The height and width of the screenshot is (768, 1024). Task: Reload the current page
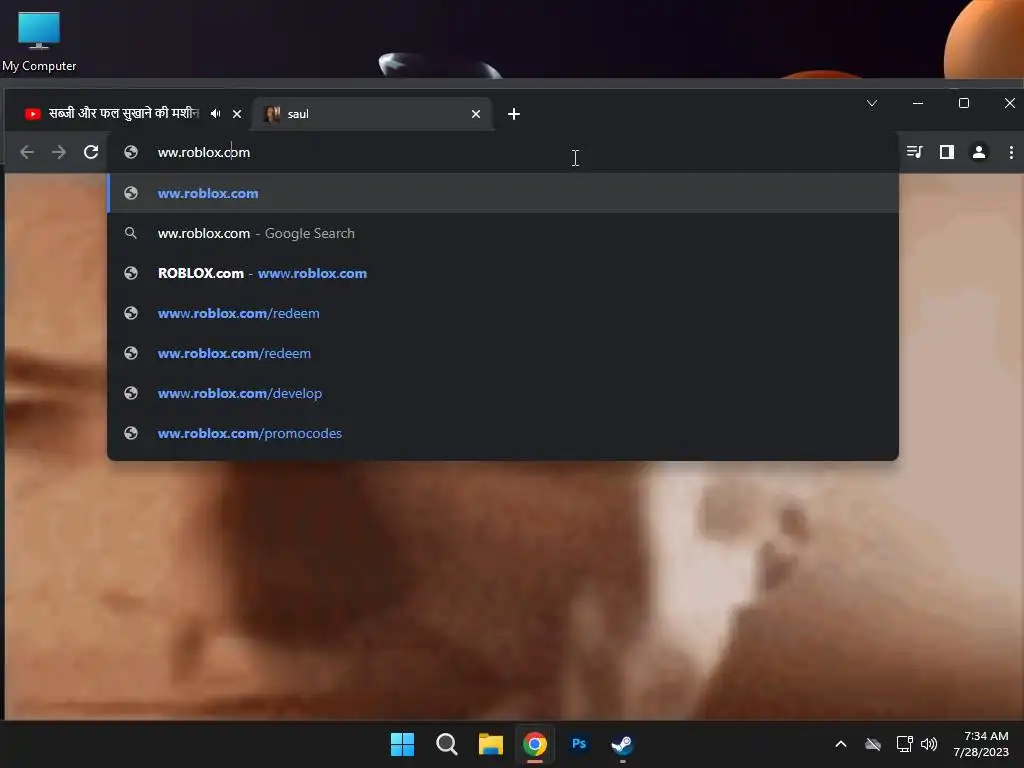91,152
